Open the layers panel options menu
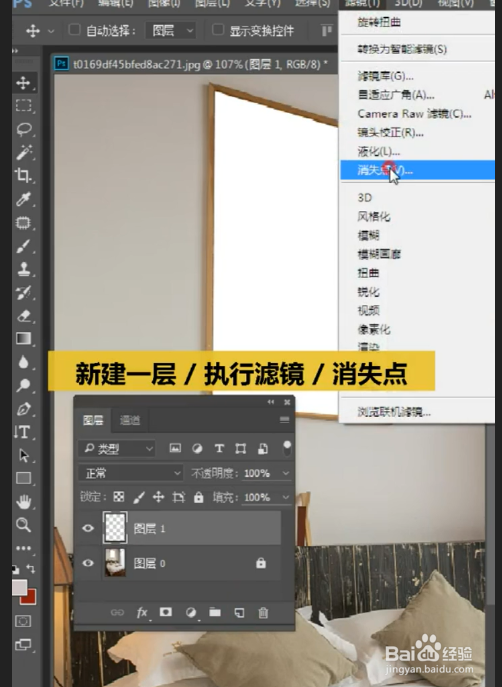The width and height of the screenshot is (502, 687). [284, 420]
